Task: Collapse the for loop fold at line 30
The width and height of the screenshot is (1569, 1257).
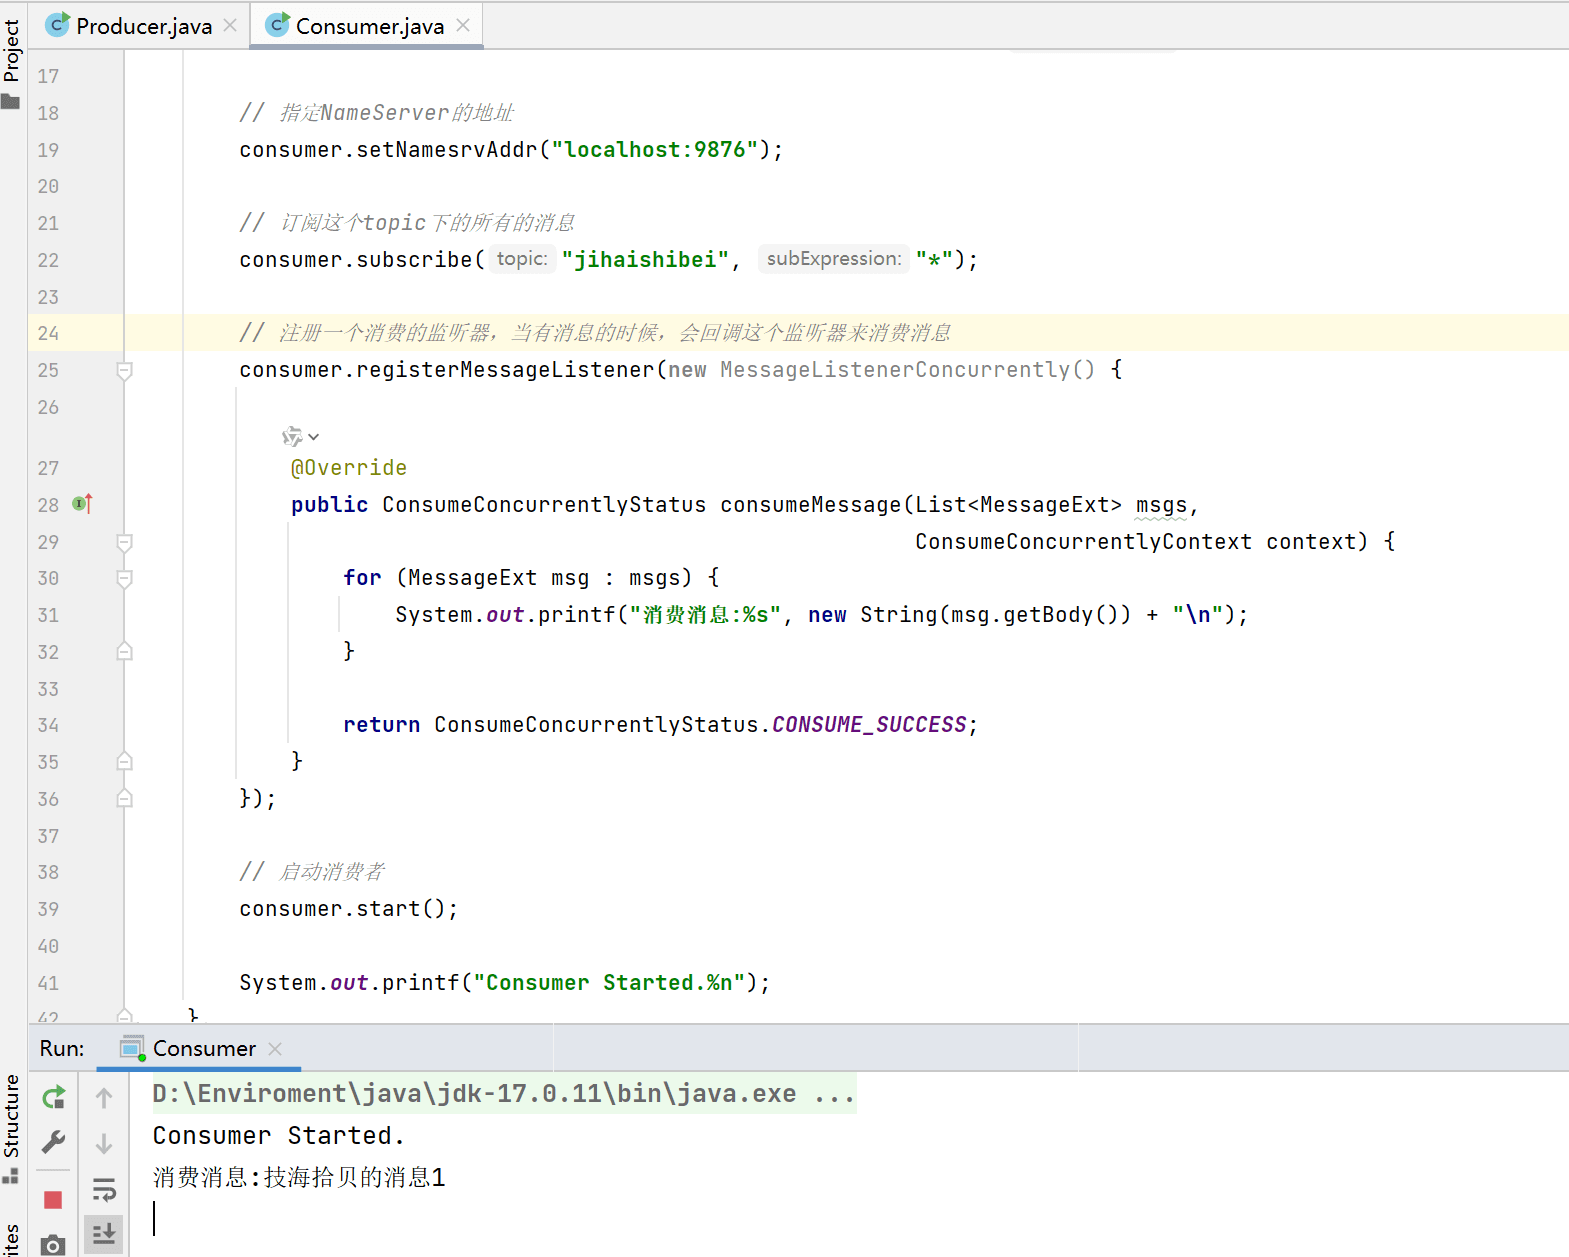Action: (125, 579)
